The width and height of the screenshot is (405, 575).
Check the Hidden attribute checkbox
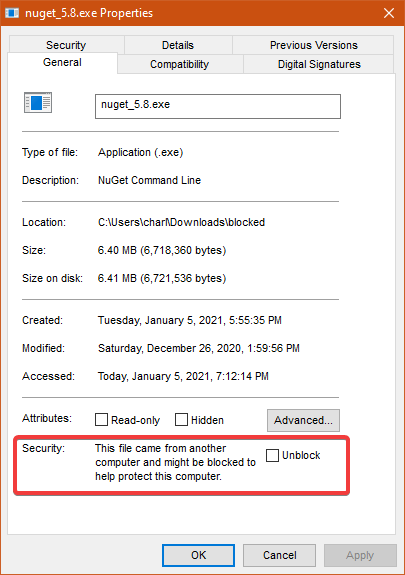(181, 420)
